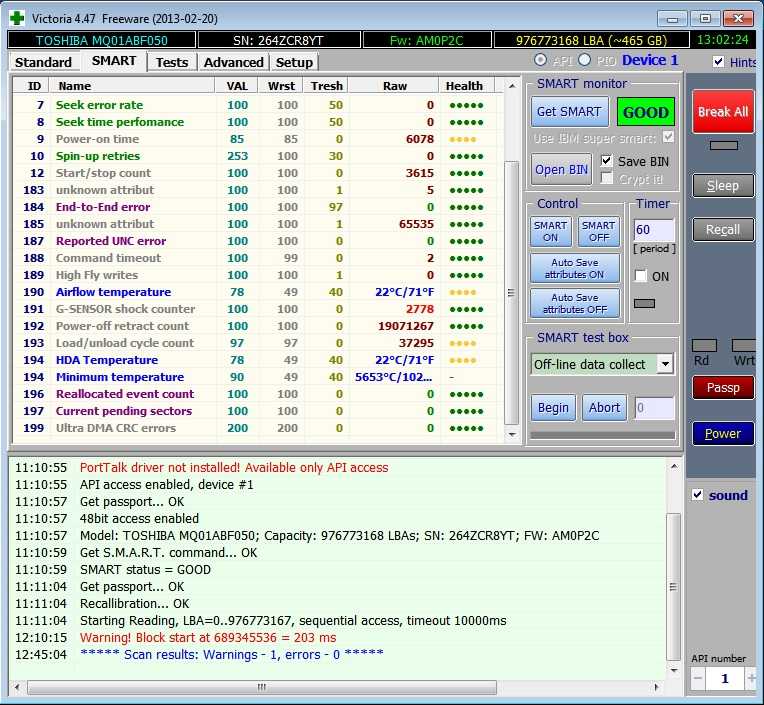The width and height of the screenshot is (764, 705).
Task: Open the Off-line data collect dropdown
Action: coord(665,364)
